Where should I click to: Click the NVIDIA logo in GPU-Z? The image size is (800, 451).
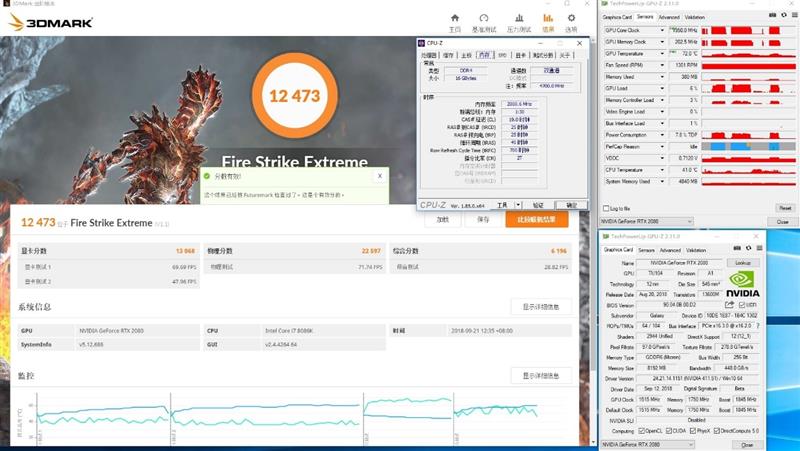(x=742, y=285)
